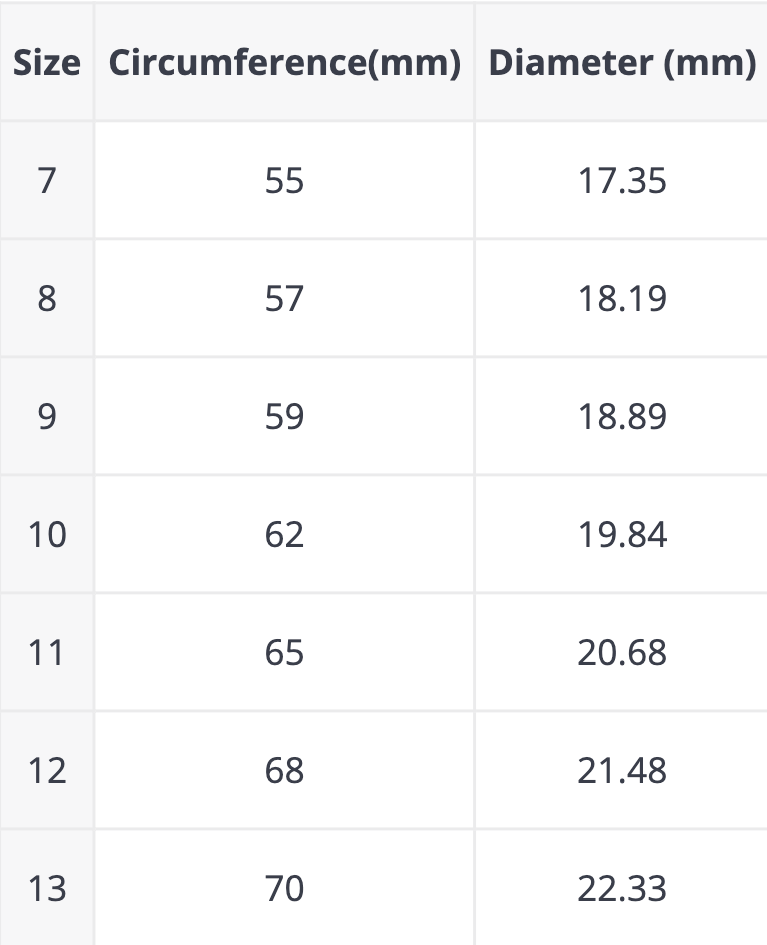The image size is (767, 945).
Task: Click the diameter value 19.84
Action: click(x=622, y=535)
